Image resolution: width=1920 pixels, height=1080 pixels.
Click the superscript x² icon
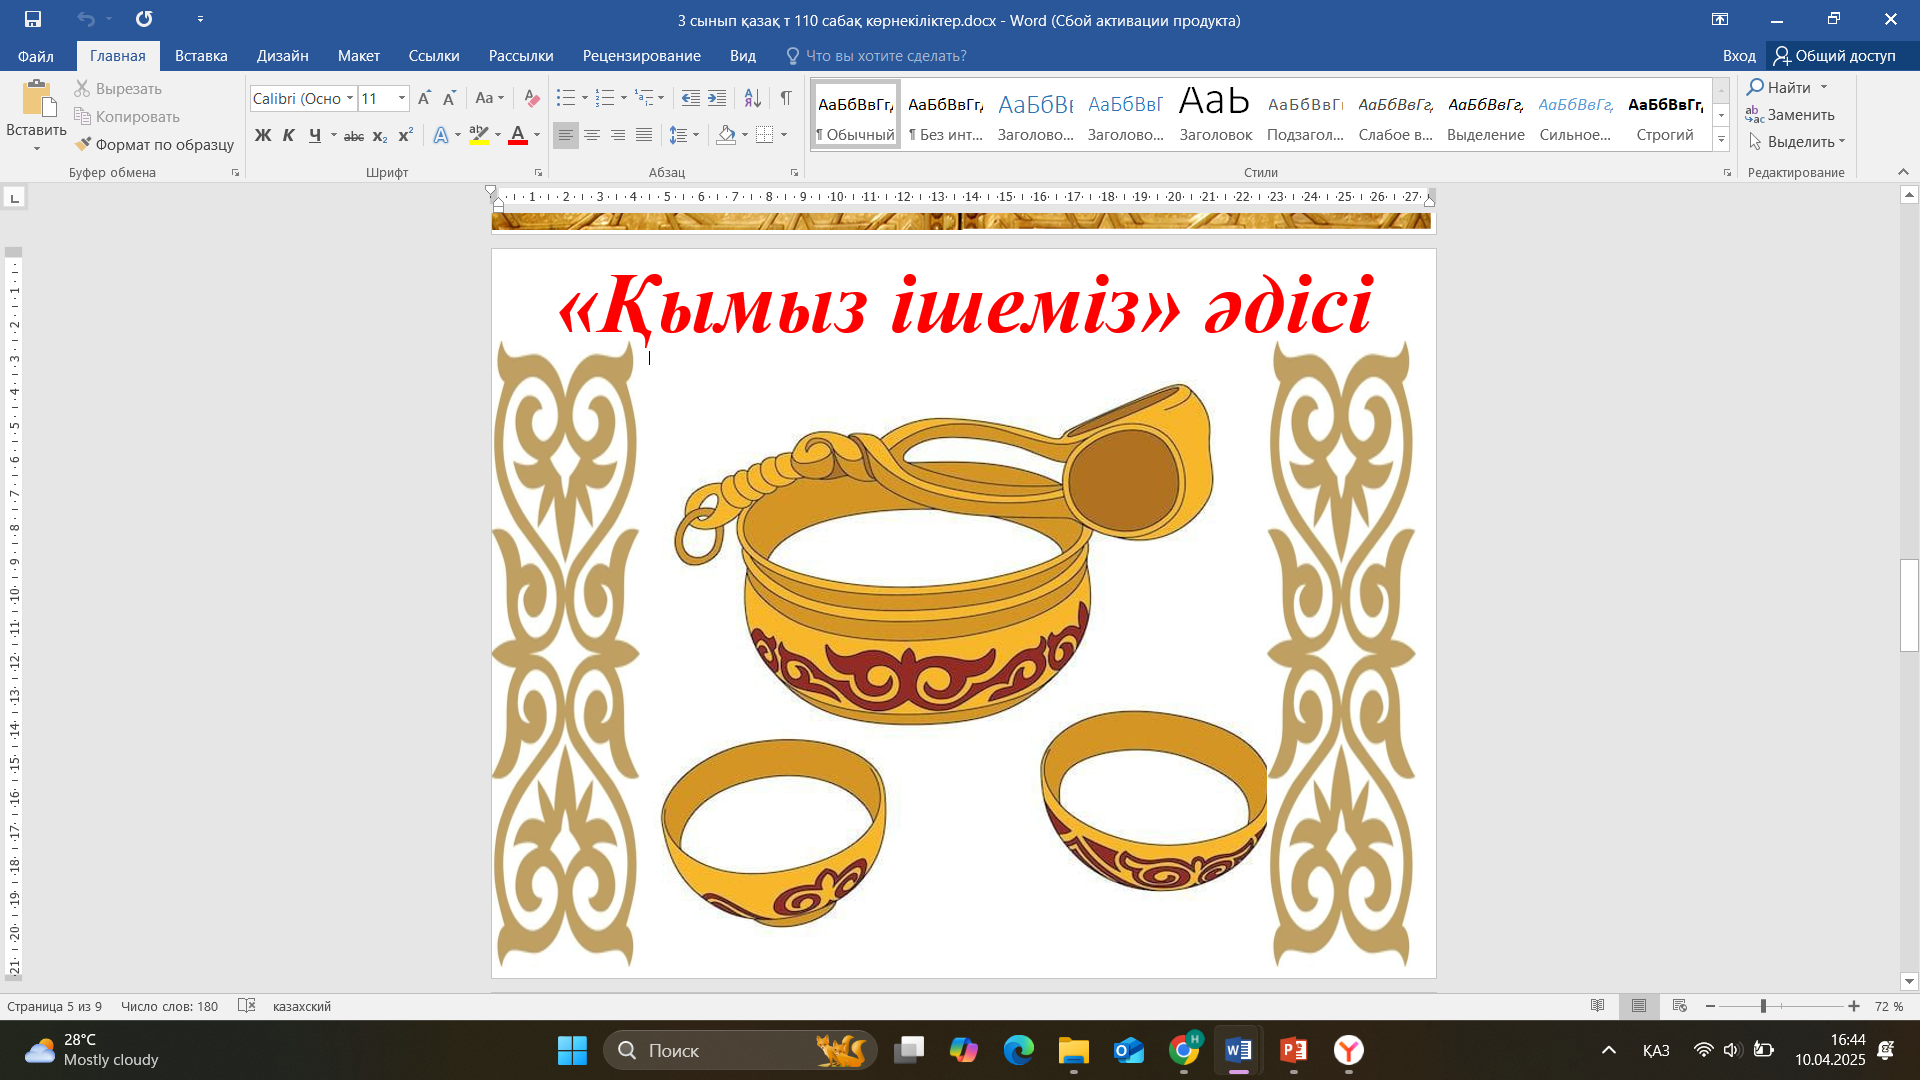click(x=405, y=135)
